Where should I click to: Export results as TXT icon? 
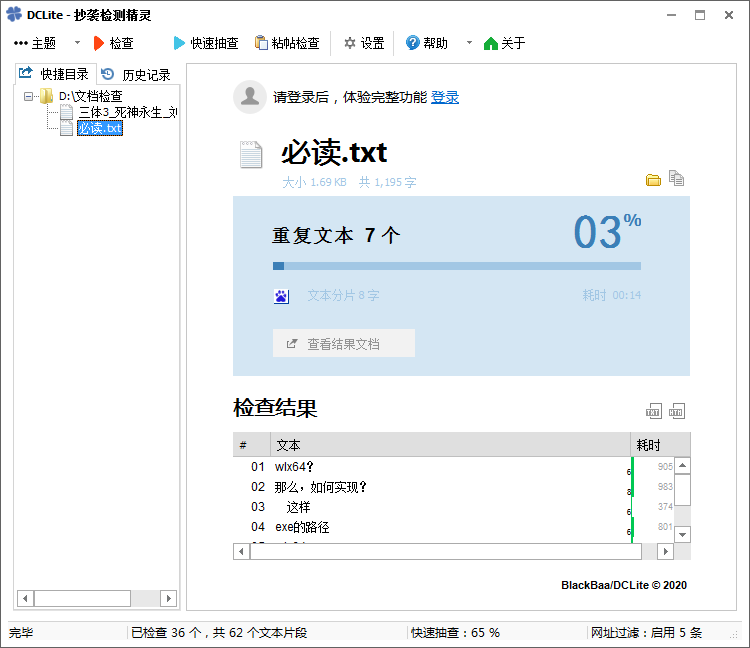(654, 411)
